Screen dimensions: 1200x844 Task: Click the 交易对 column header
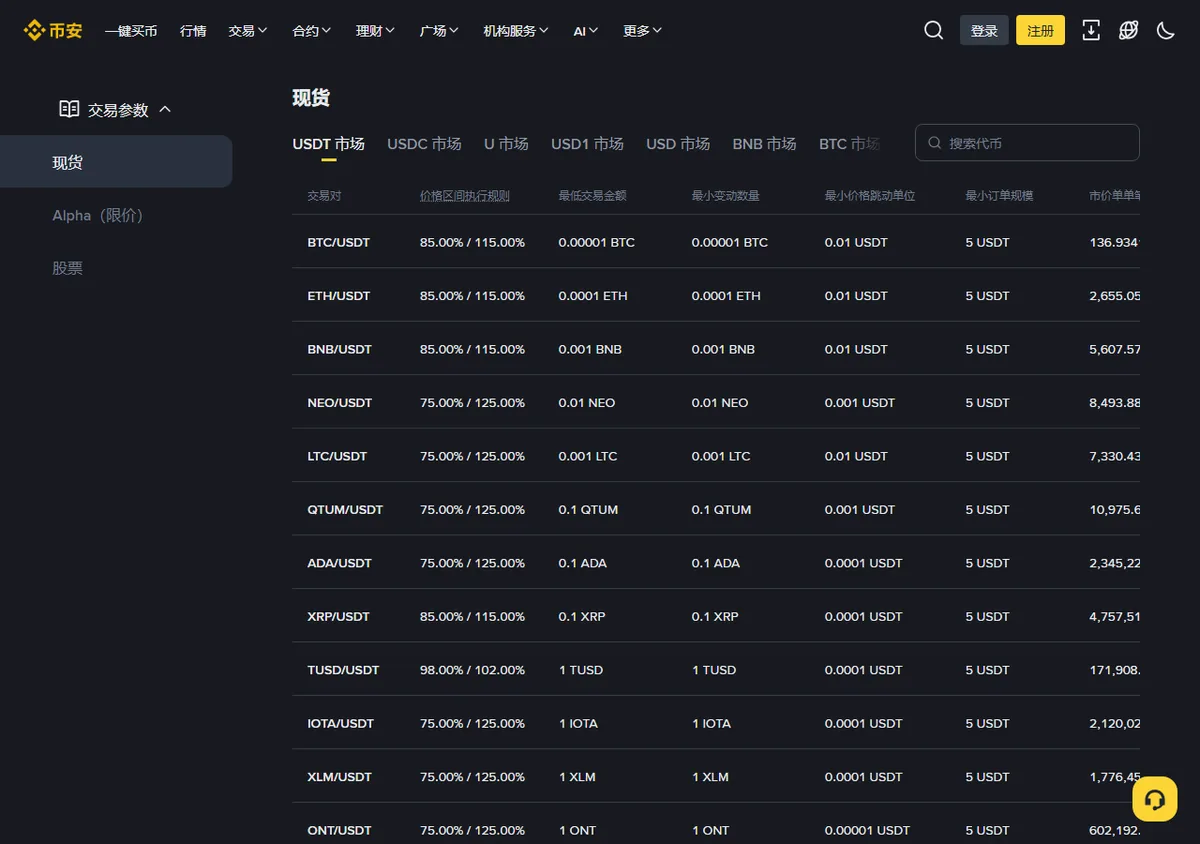324,196
